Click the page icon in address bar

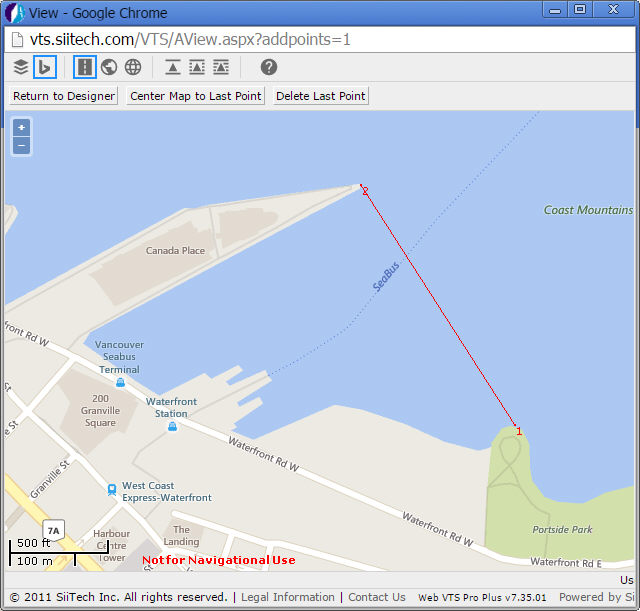pos(17,40)
